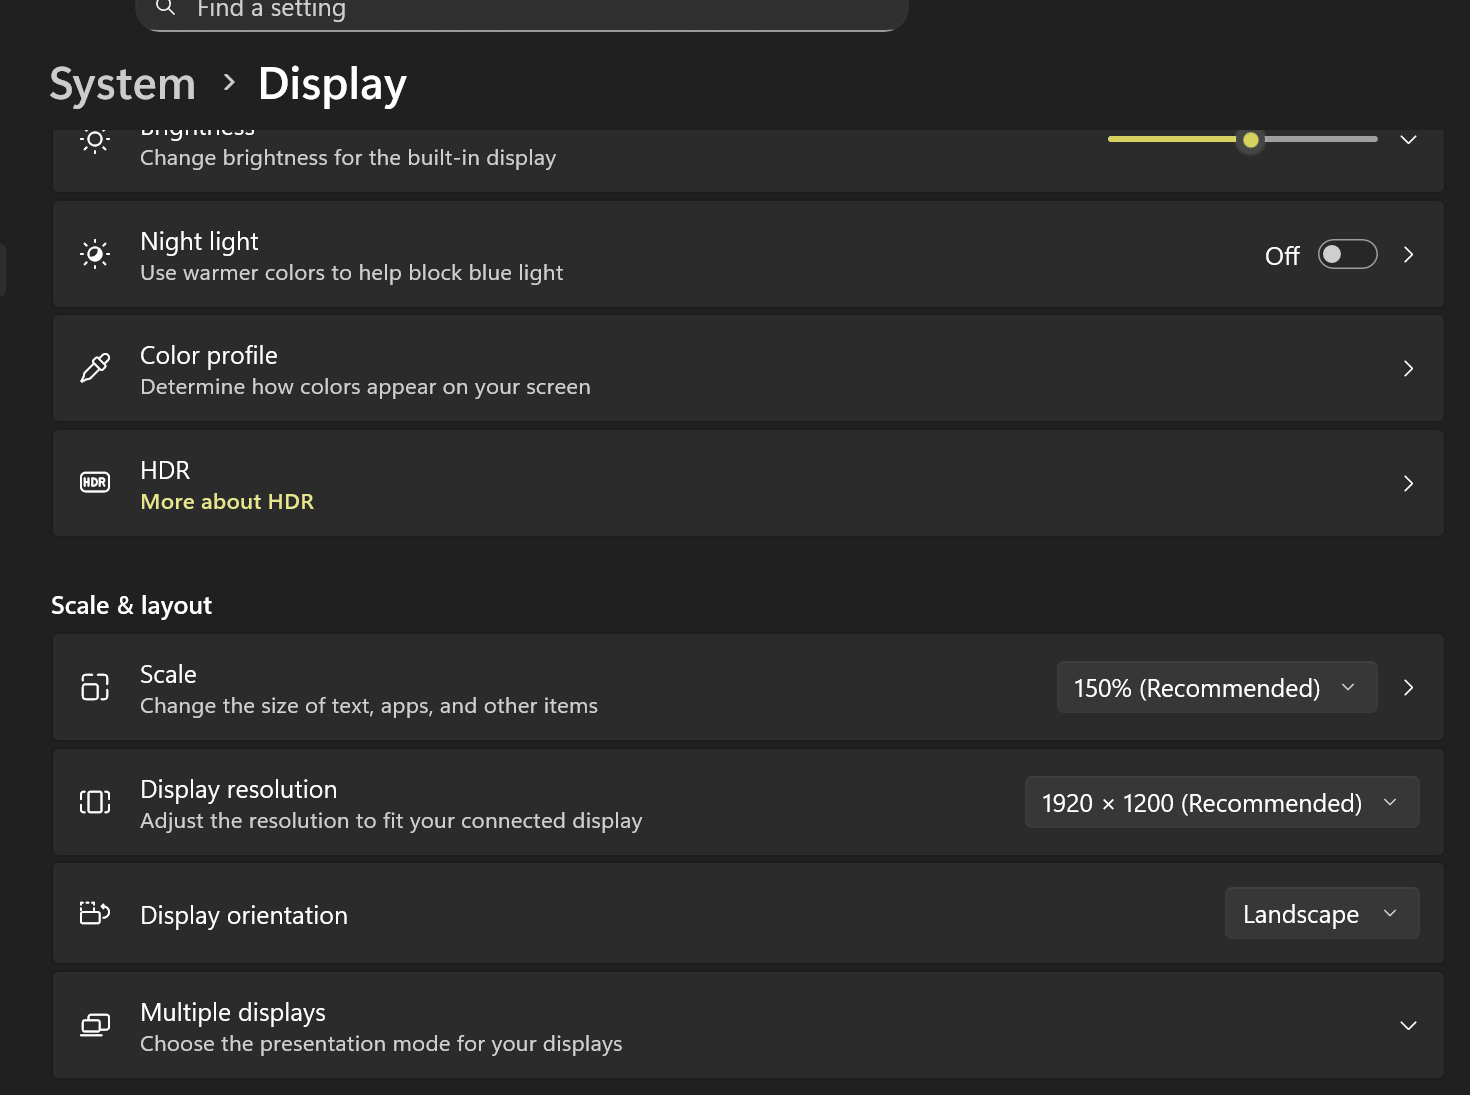Expand the Brightness options chevron

[1408, 140]
